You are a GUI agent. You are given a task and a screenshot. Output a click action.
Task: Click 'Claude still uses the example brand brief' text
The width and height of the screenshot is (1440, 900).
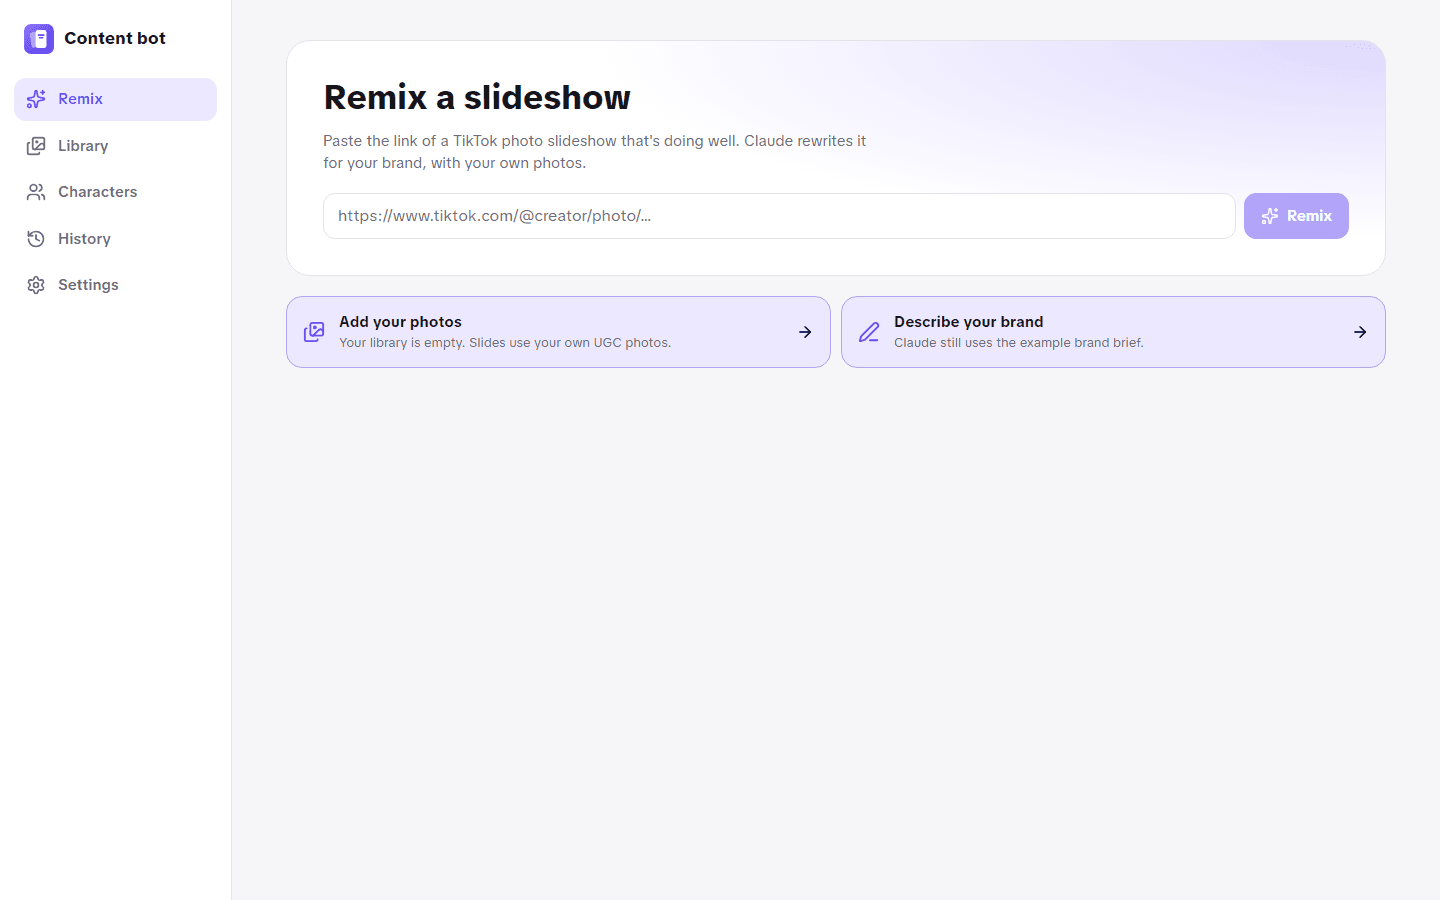tap(1019, 343)
